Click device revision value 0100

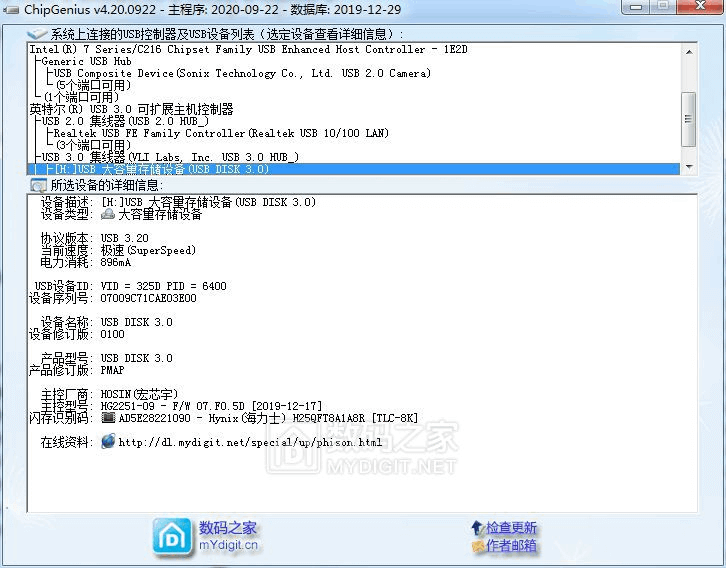[113, 334]
